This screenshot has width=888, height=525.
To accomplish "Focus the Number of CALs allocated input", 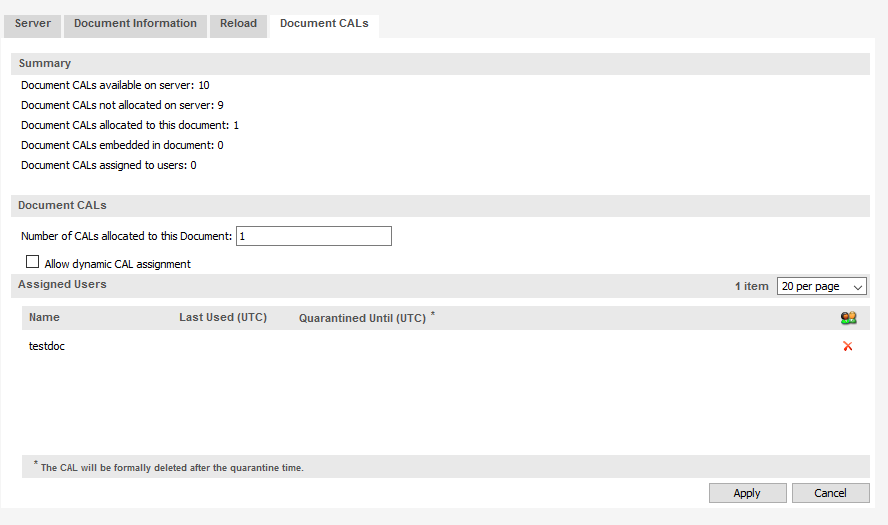I will 314,236.
